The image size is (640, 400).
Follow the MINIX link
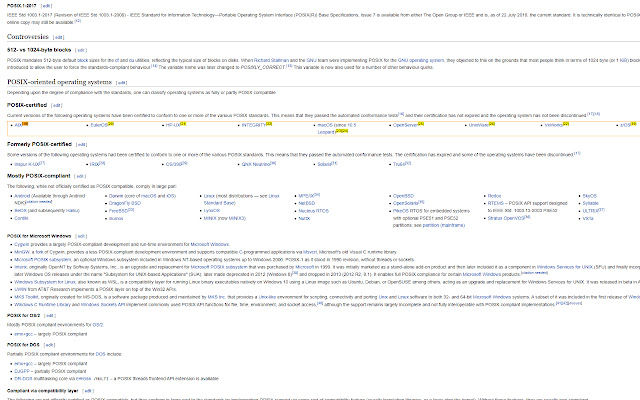210,219
